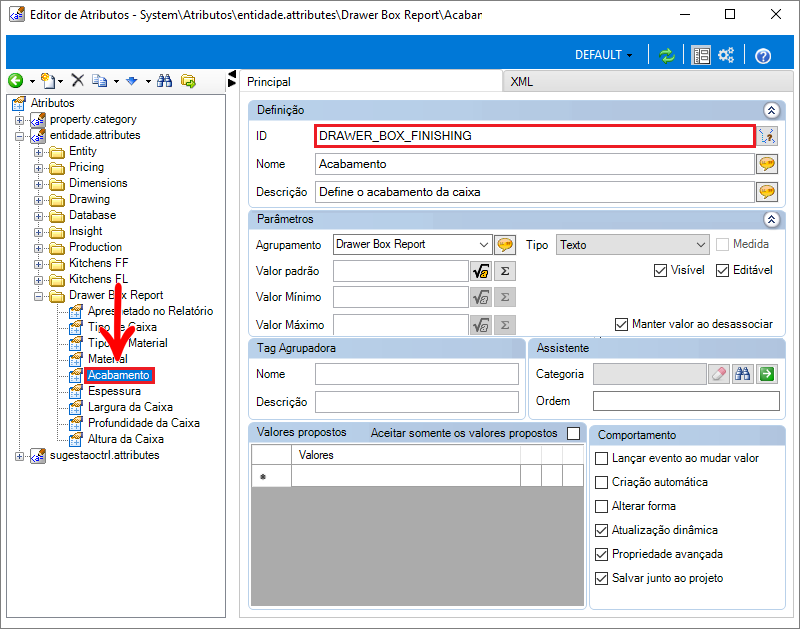Select Espessura attribute in tree
Image resolution: width=800 pixels, height=629 pixels.
114,391
